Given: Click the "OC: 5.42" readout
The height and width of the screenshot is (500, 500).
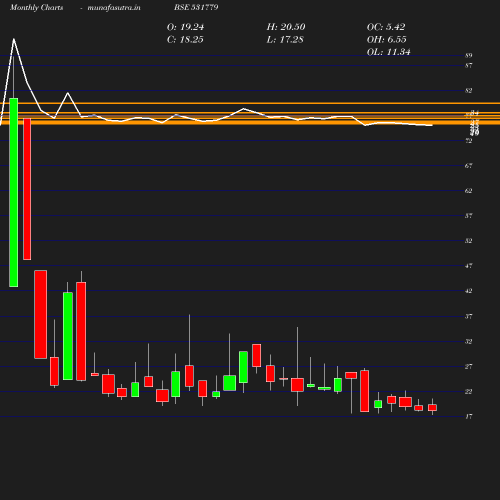Looking at the screenshot, I should (386, 27).
